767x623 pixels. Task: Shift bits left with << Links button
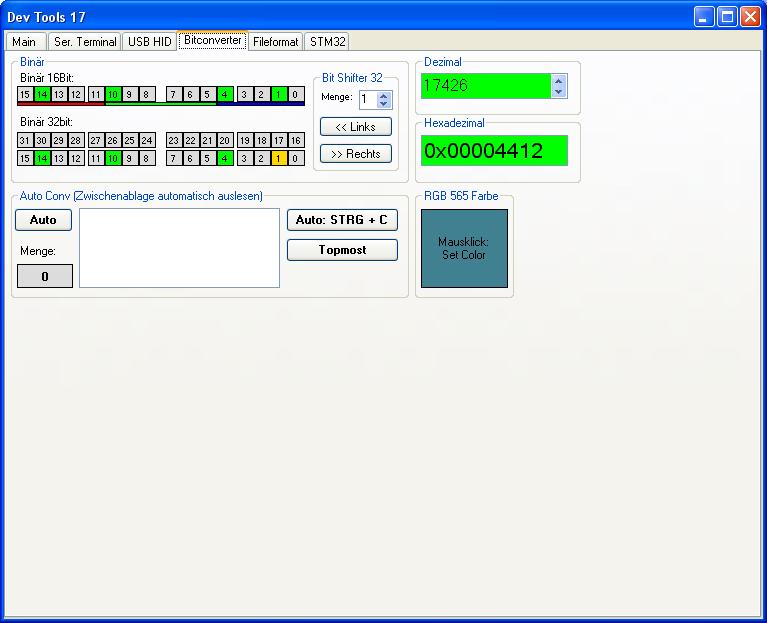(x=355, y=127)
